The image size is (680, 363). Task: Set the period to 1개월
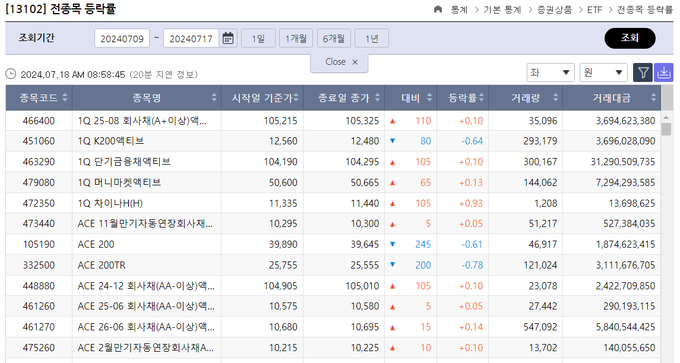click(296, 39)
